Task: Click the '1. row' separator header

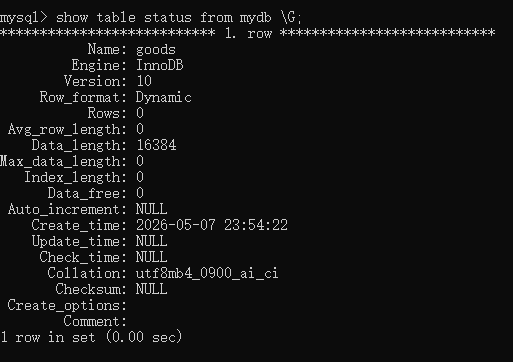Action: tap(248, 33)
